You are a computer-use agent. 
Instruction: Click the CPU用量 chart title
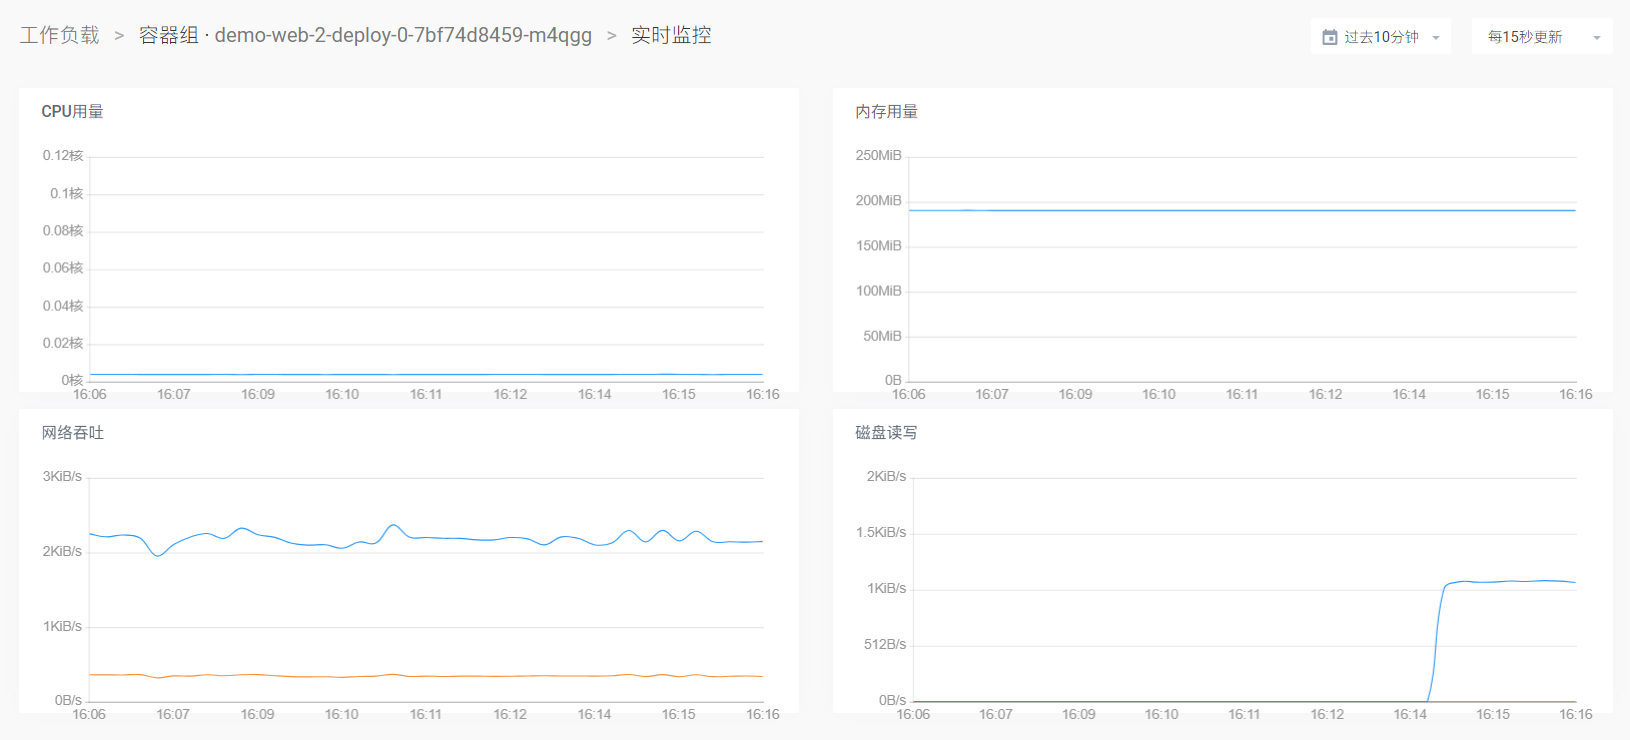click(72, 112)
